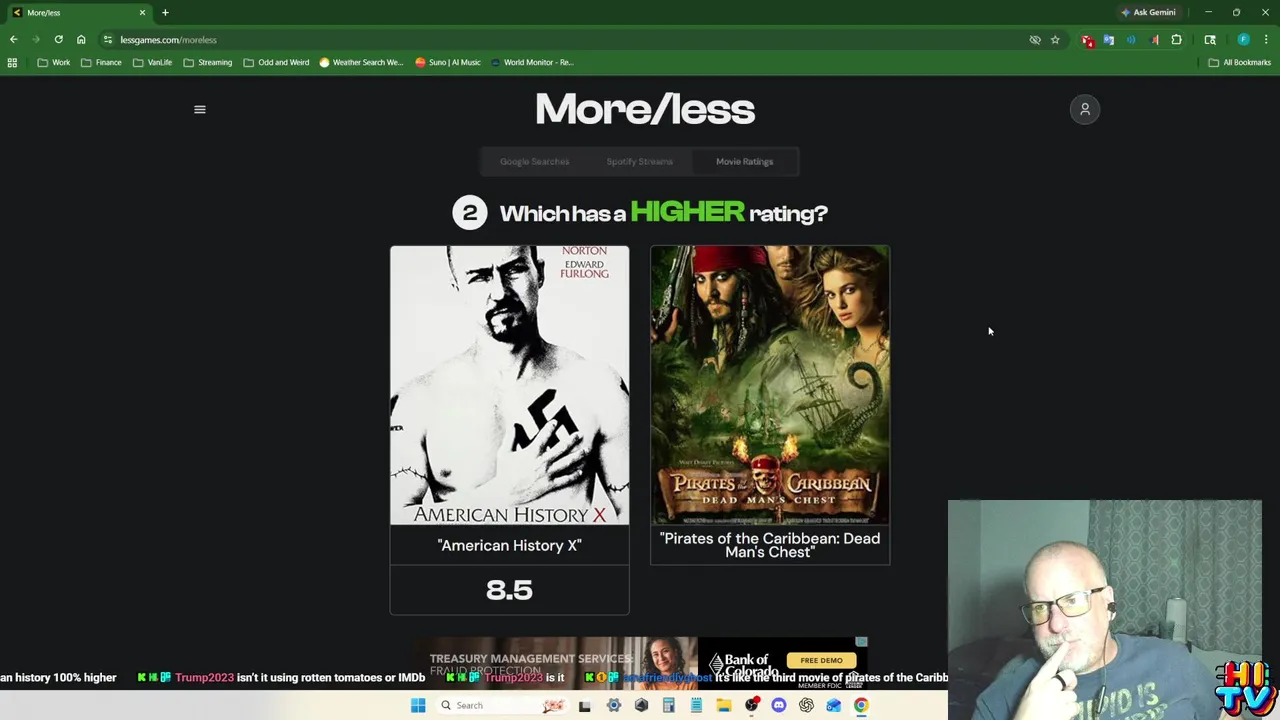Click the More/less logo heading
Screen dimensions: 1280x720
[x=645, y=109]
